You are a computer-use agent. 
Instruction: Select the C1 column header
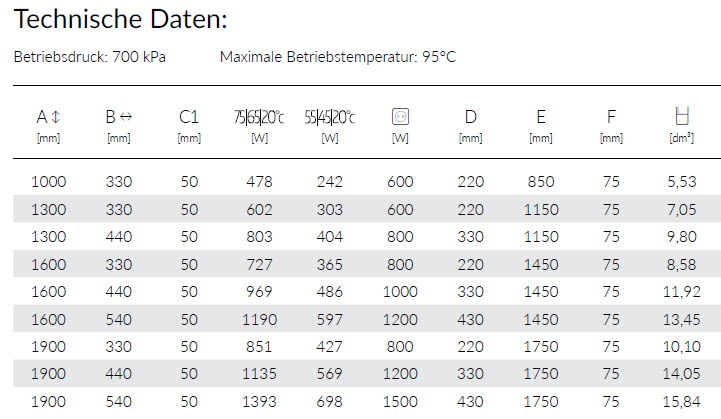coord(189,117)
